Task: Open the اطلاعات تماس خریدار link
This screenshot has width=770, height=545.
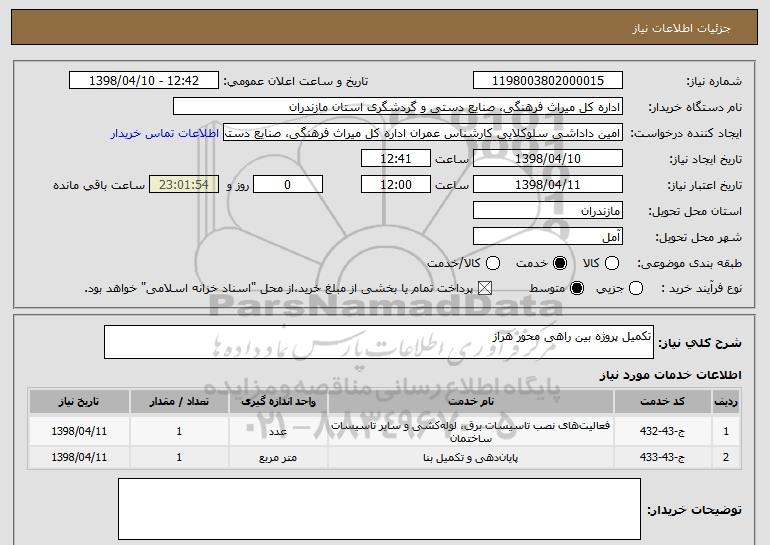Action: [x=165, y=133]
